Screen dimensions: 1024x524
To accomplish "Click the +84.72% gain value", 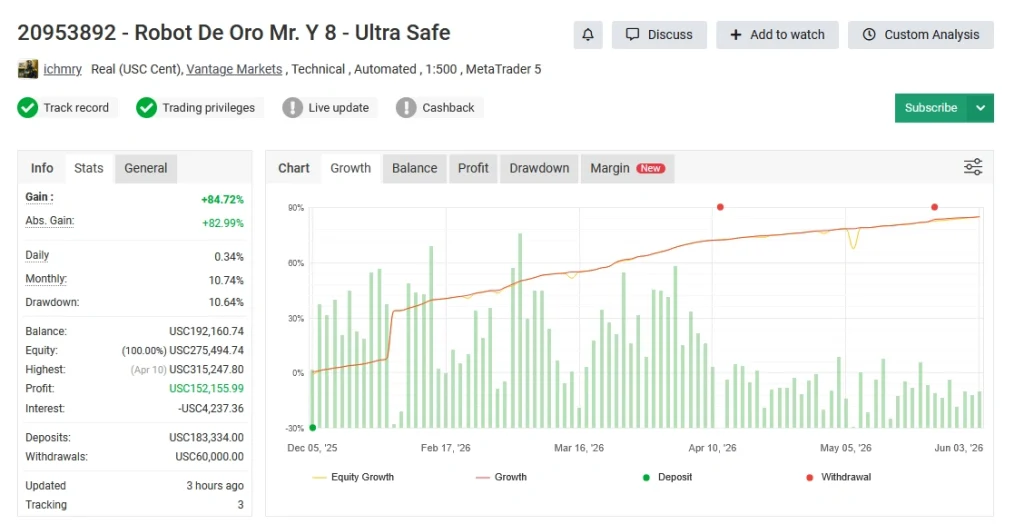I will click(223, 200).
